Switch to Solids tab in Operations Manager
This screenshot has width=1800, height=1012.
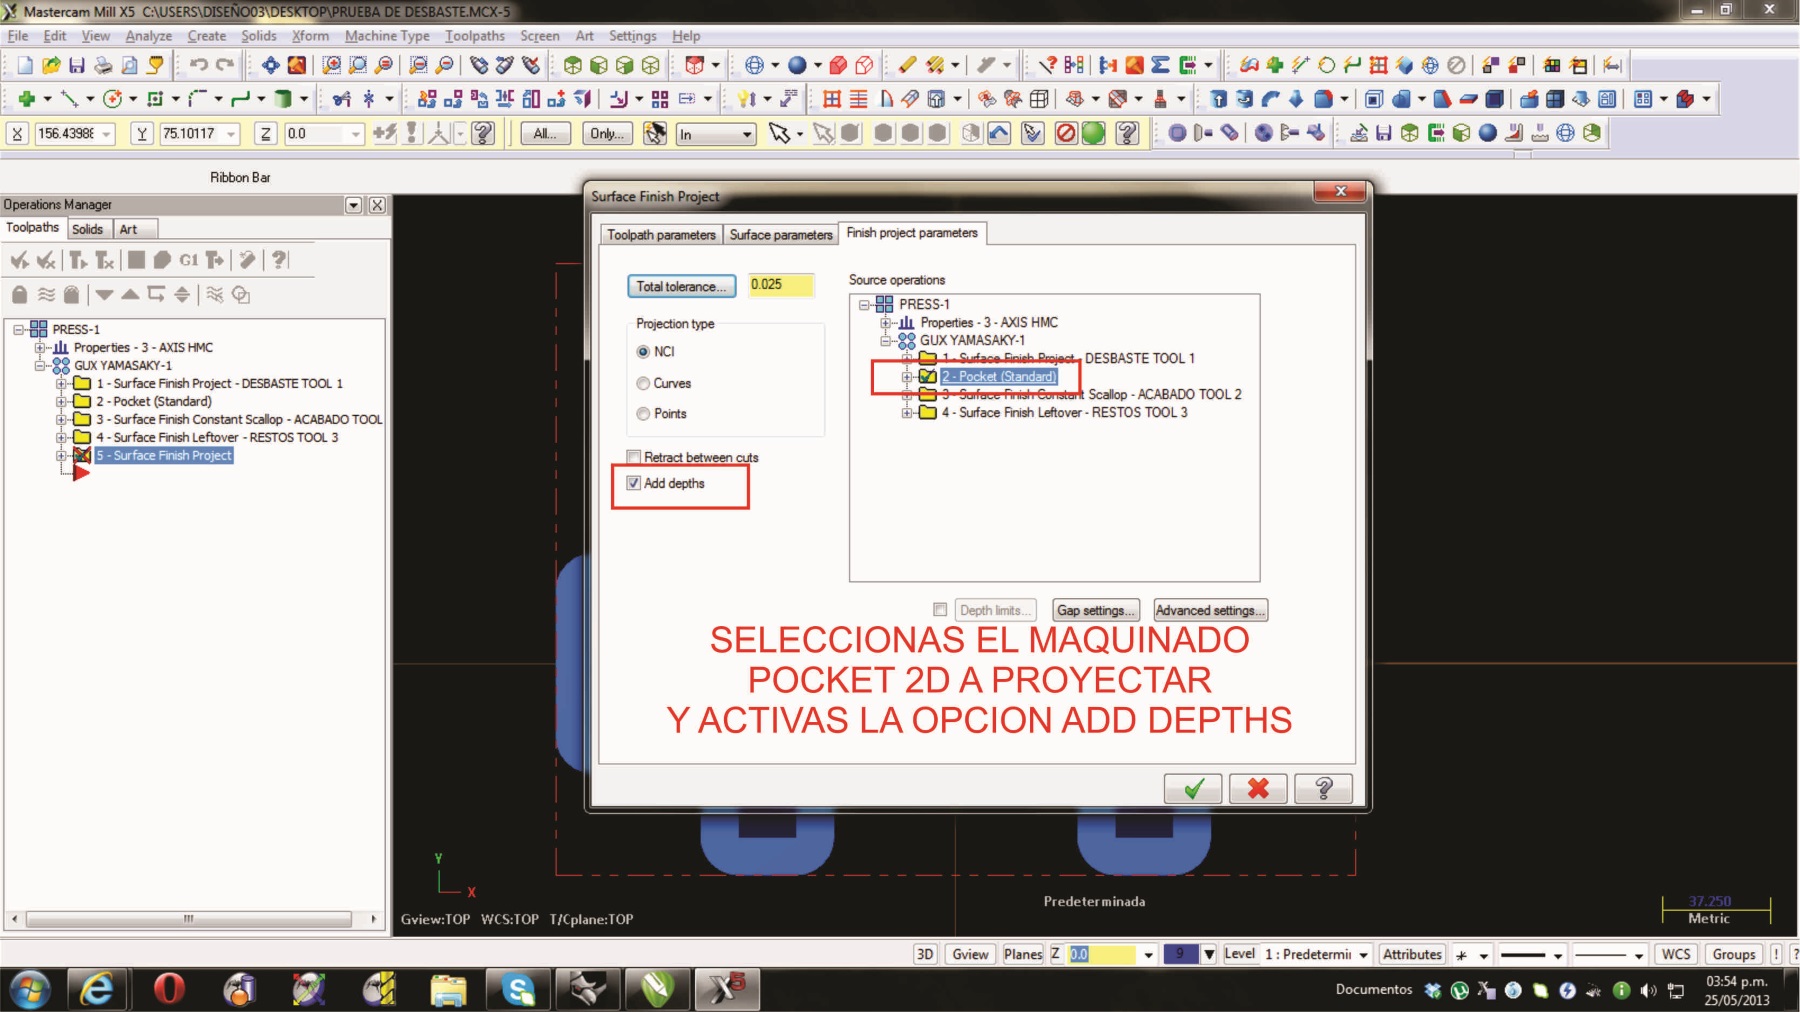[x=88, y=229]
